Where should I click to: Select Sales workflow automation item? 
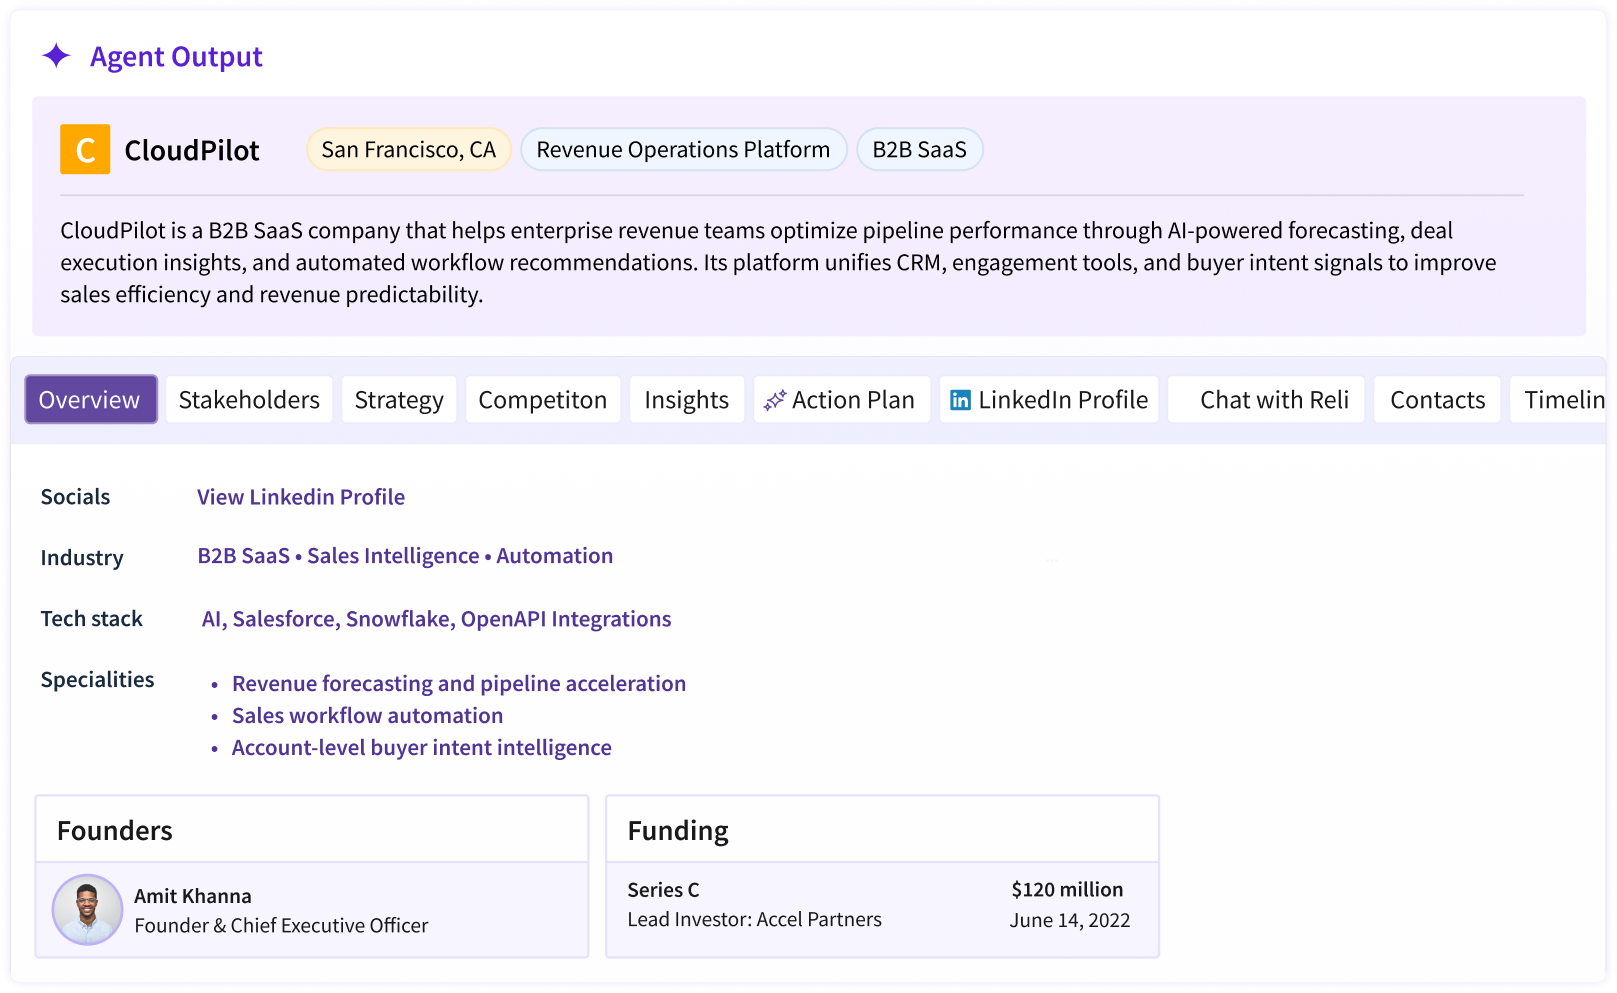click(x=368, y=716)
